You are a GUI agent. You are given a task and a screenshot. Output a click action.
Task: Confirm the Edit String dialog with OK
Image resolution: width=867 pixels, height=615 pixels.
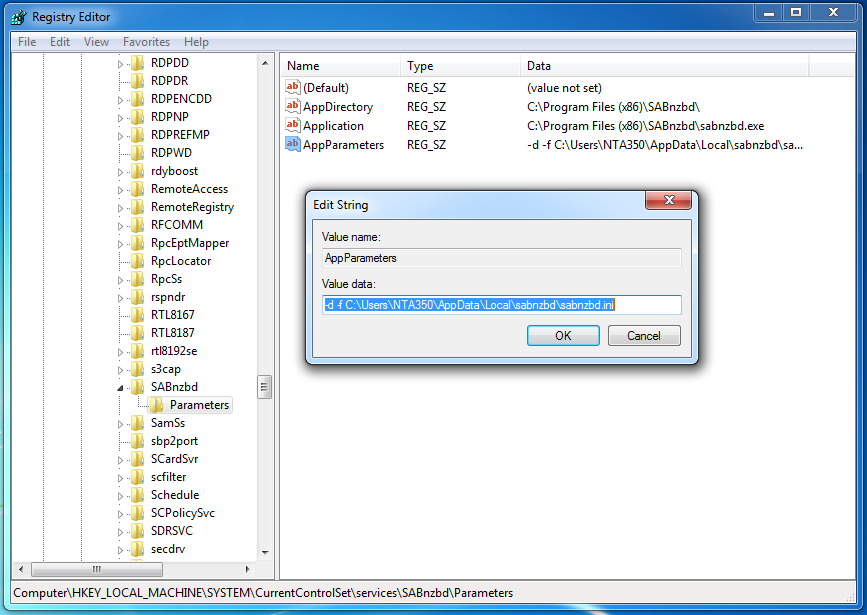563,336
